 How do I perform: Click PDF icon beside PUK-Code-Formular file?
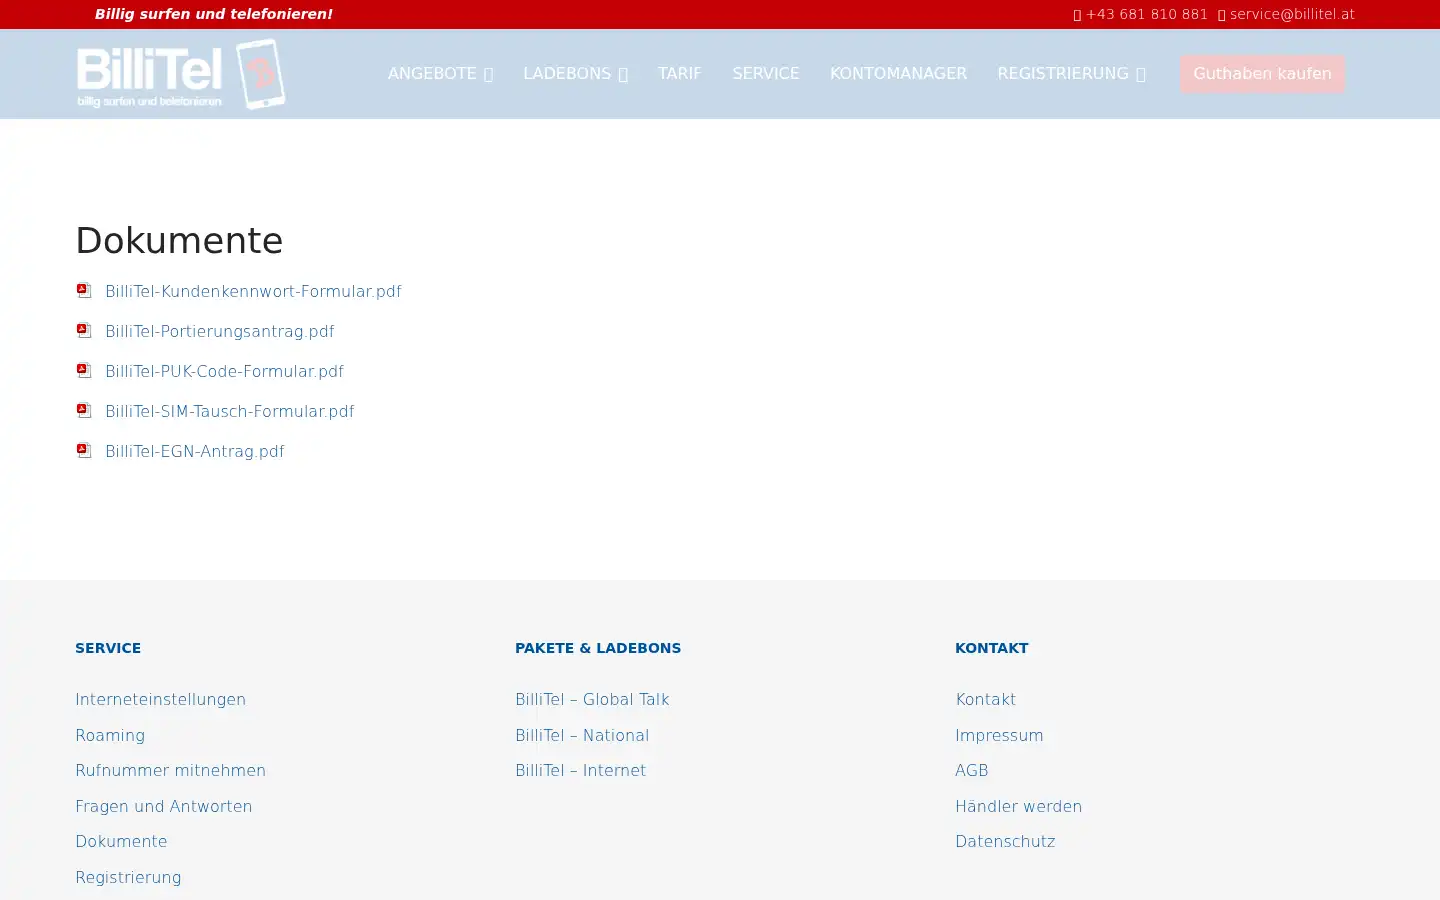pyautogui.click(x=84, y=370)
